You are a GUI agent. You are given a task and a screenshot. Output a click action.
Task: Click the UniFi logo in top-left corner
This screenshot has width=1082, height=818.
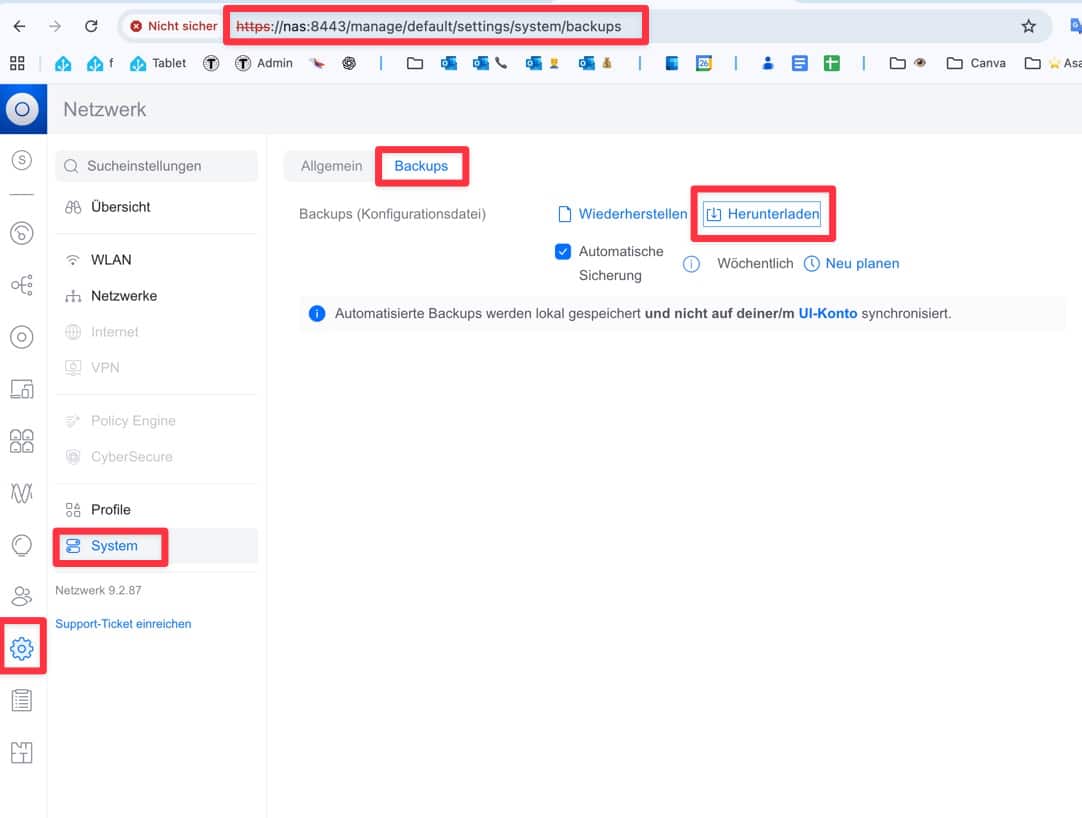(x=22, y=109)
